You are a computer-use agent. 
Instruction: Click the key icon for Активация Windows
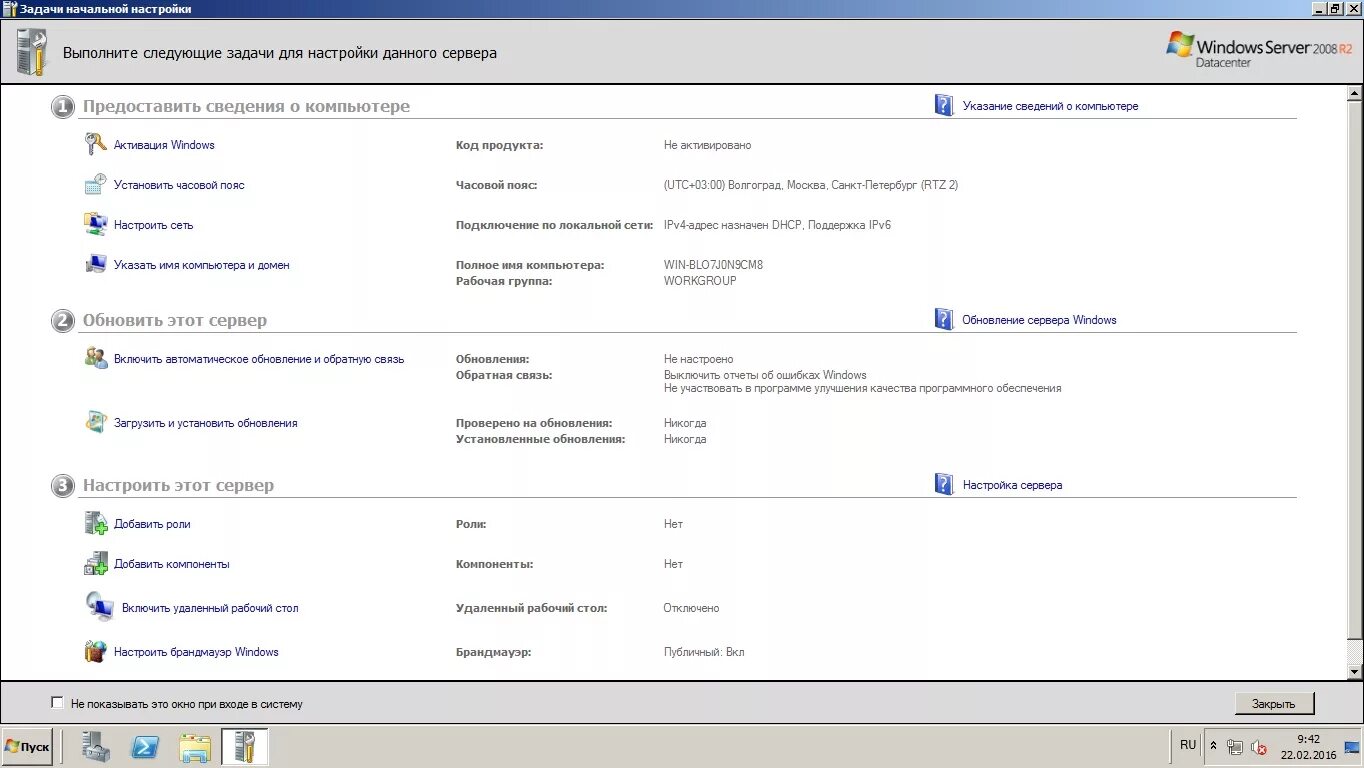95,144
